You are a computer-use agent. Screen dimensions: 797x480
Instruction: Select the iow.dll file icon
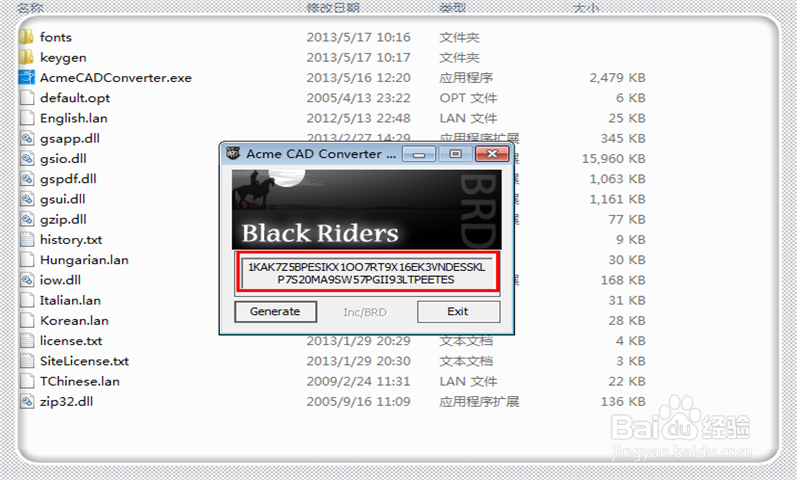[x=26, y=280]
